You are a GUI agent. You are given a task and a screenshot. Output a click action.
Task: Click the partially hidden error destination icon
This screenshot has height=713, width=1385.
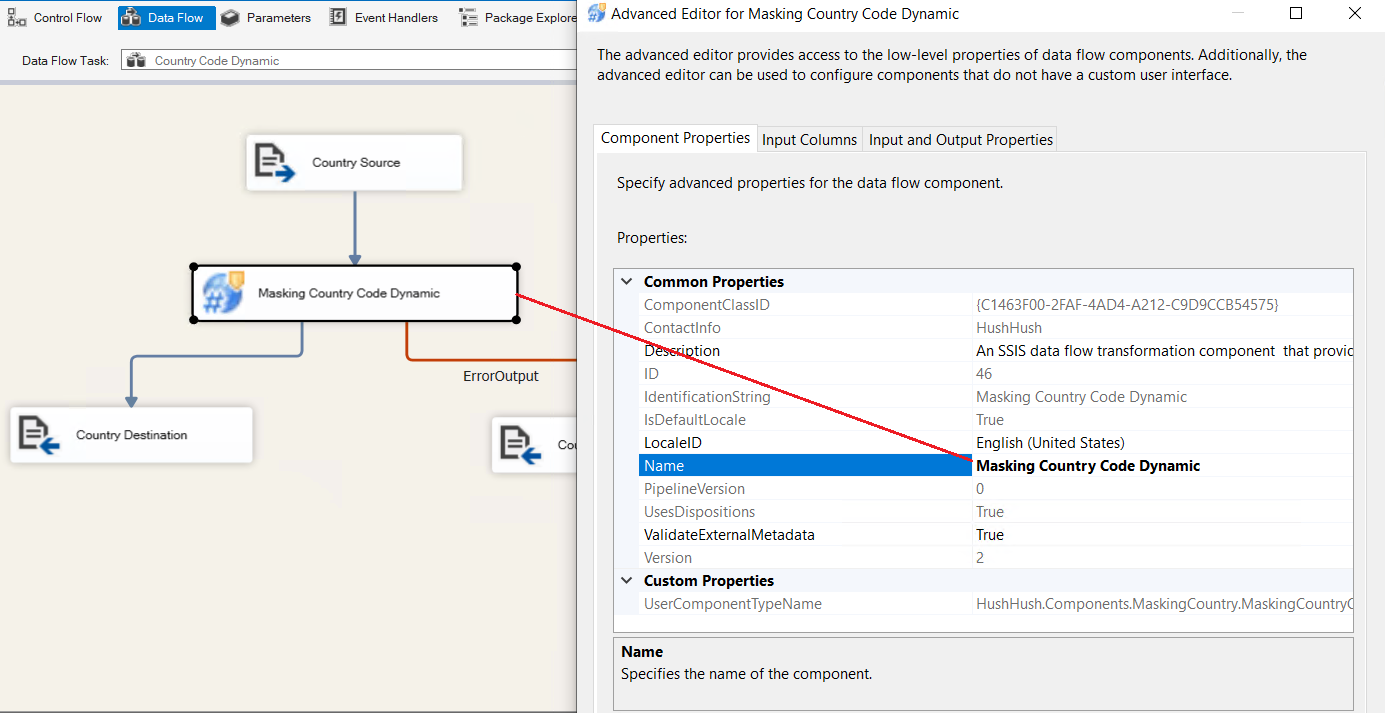(x=520, y=444)
